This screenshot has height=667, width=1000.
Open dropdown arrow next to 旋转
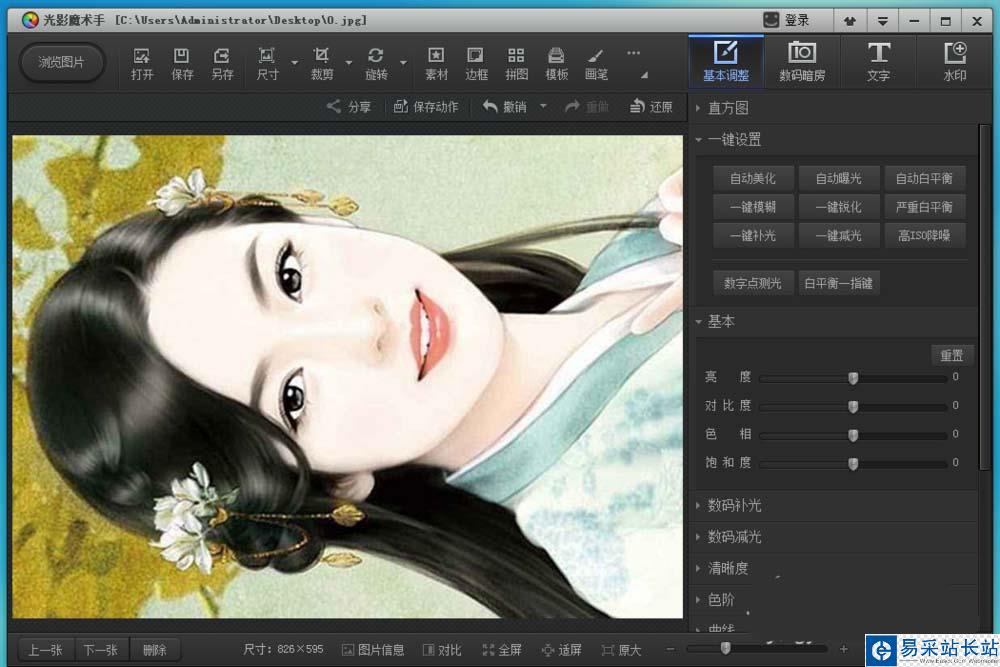tap(403, 63)
